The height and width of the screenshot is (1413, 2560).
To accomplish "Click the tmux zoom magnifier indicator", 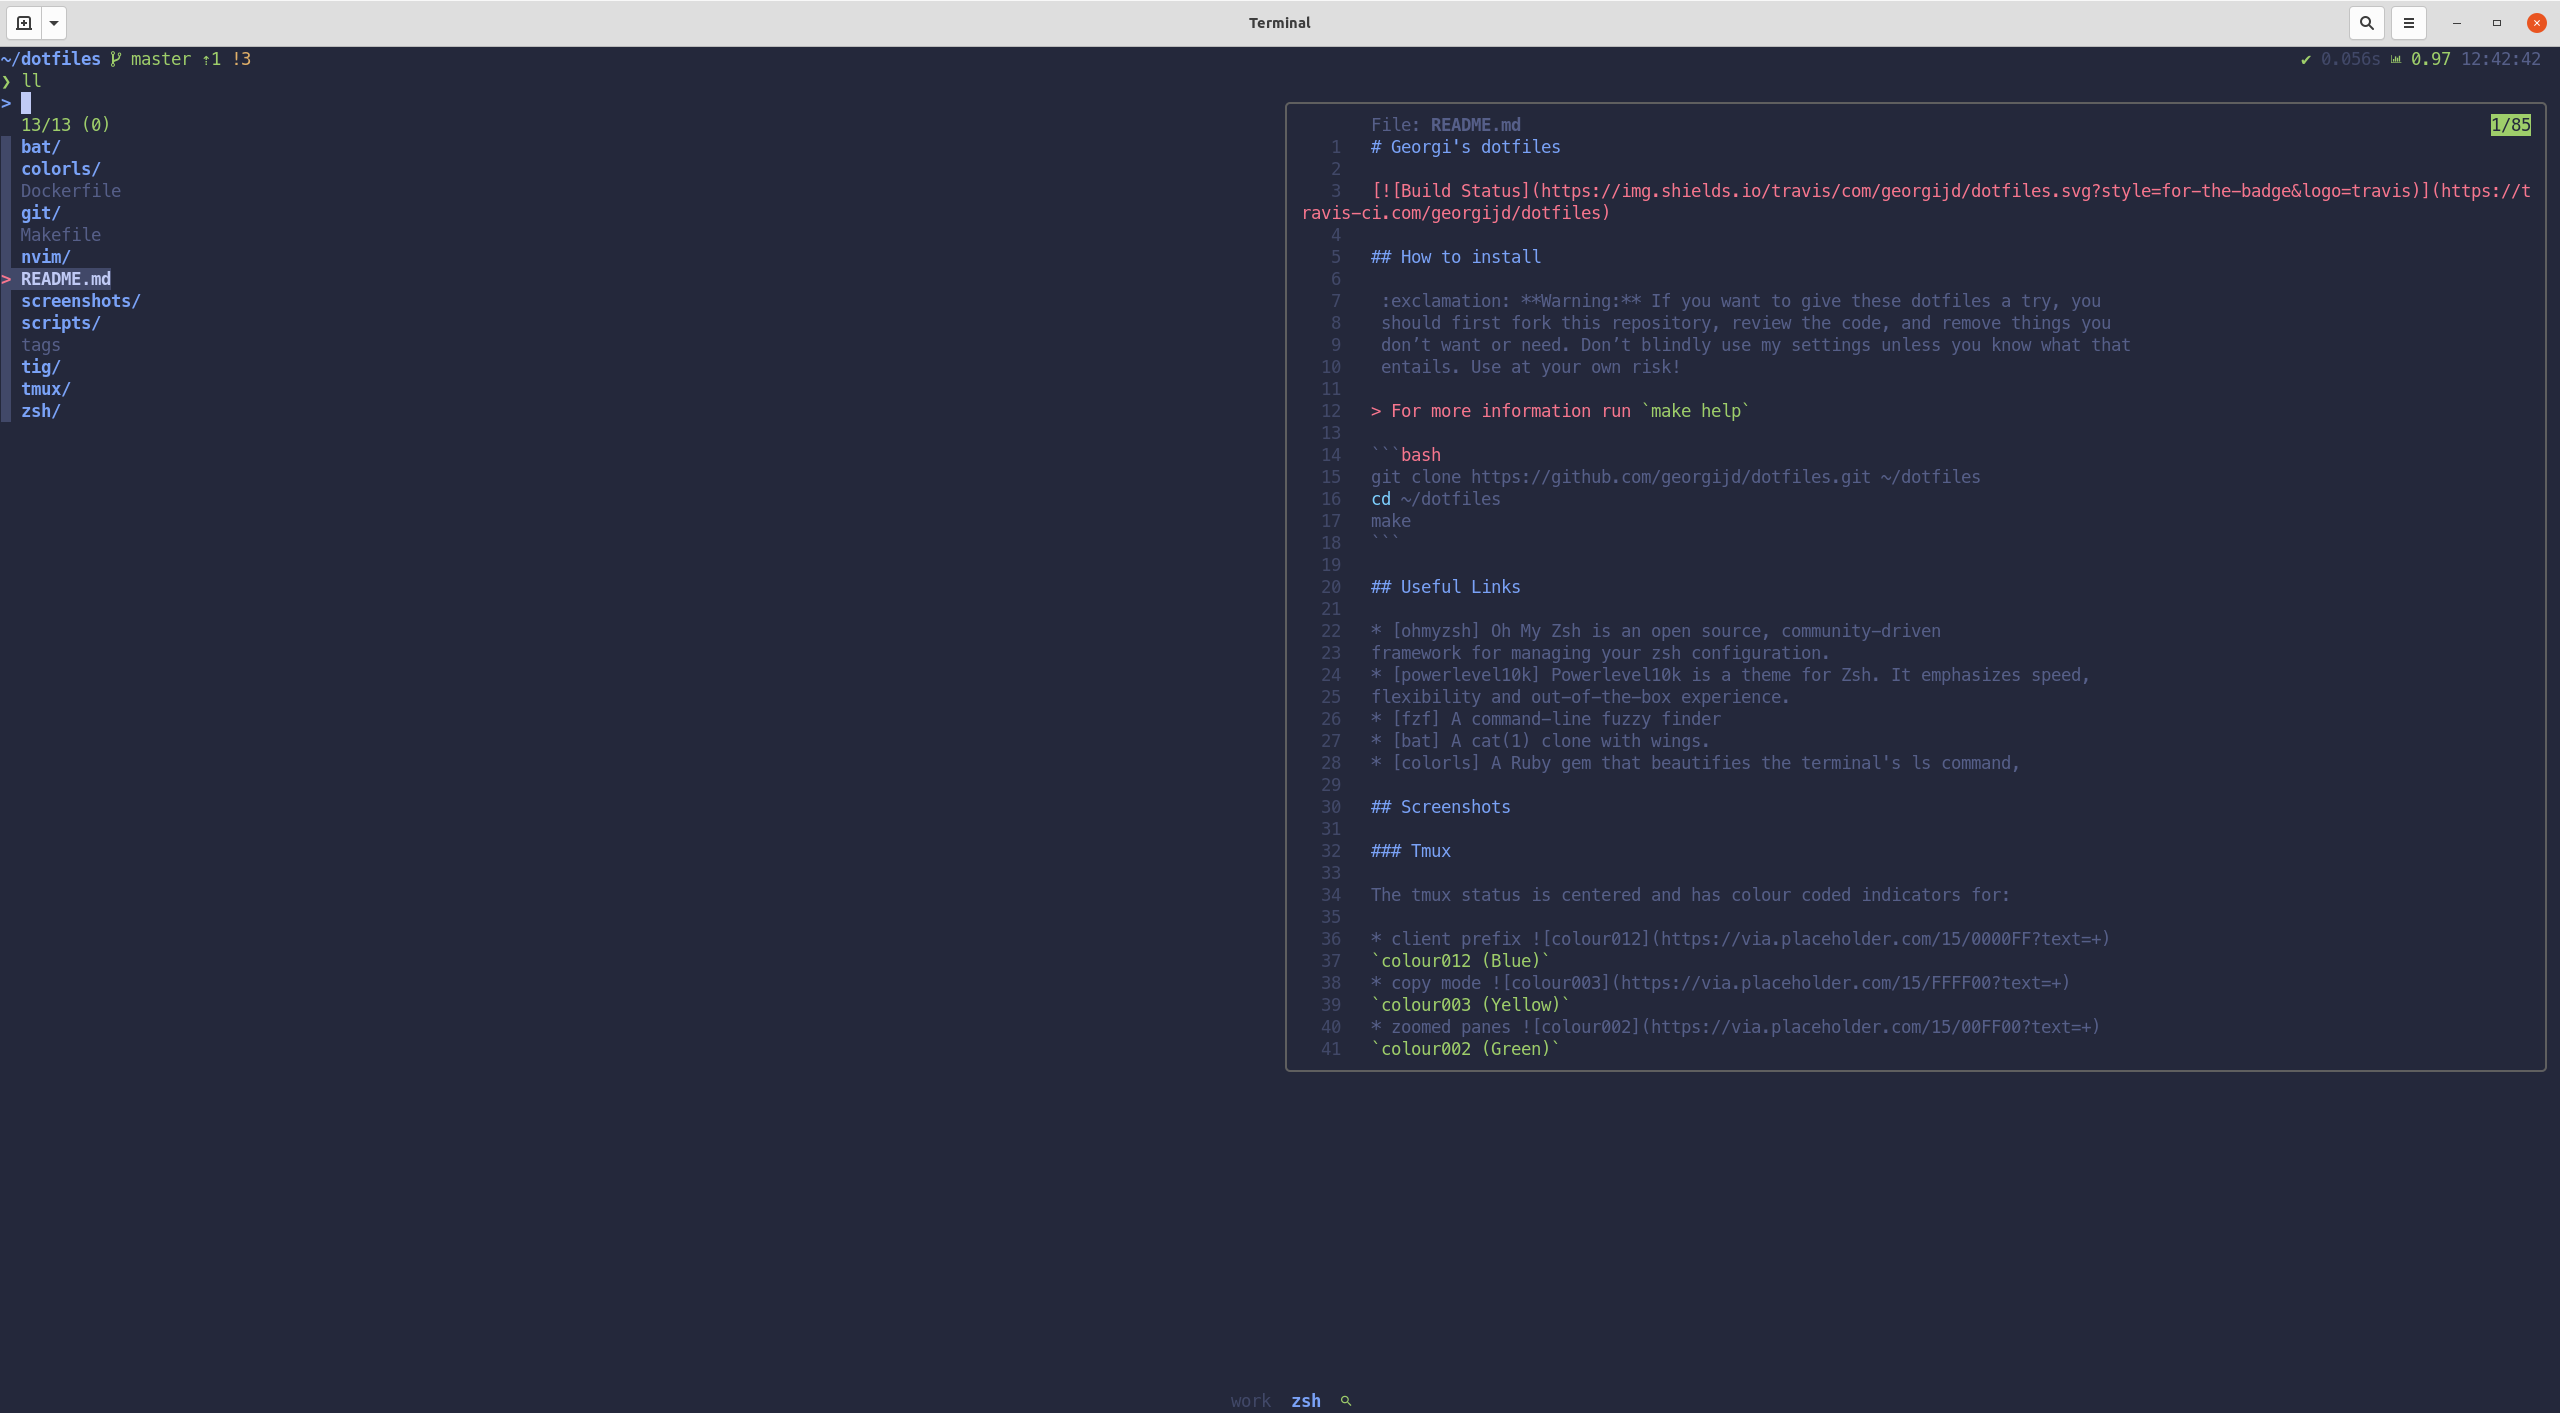I will 1346,1400.
